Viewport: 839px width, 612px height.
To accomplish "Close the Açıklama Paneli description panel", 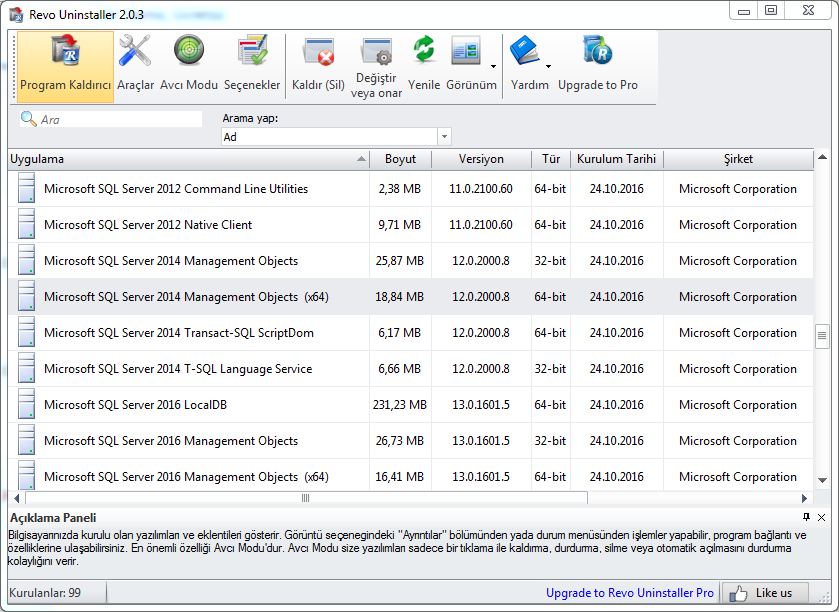I will point(821,517).
